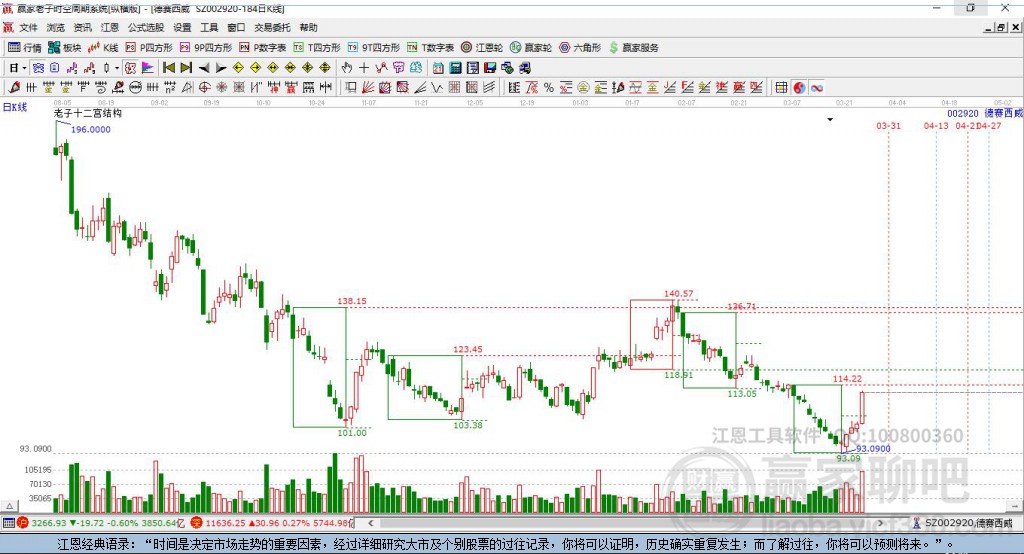
Task: Open the calculator icon
Action: pos(455,68)
